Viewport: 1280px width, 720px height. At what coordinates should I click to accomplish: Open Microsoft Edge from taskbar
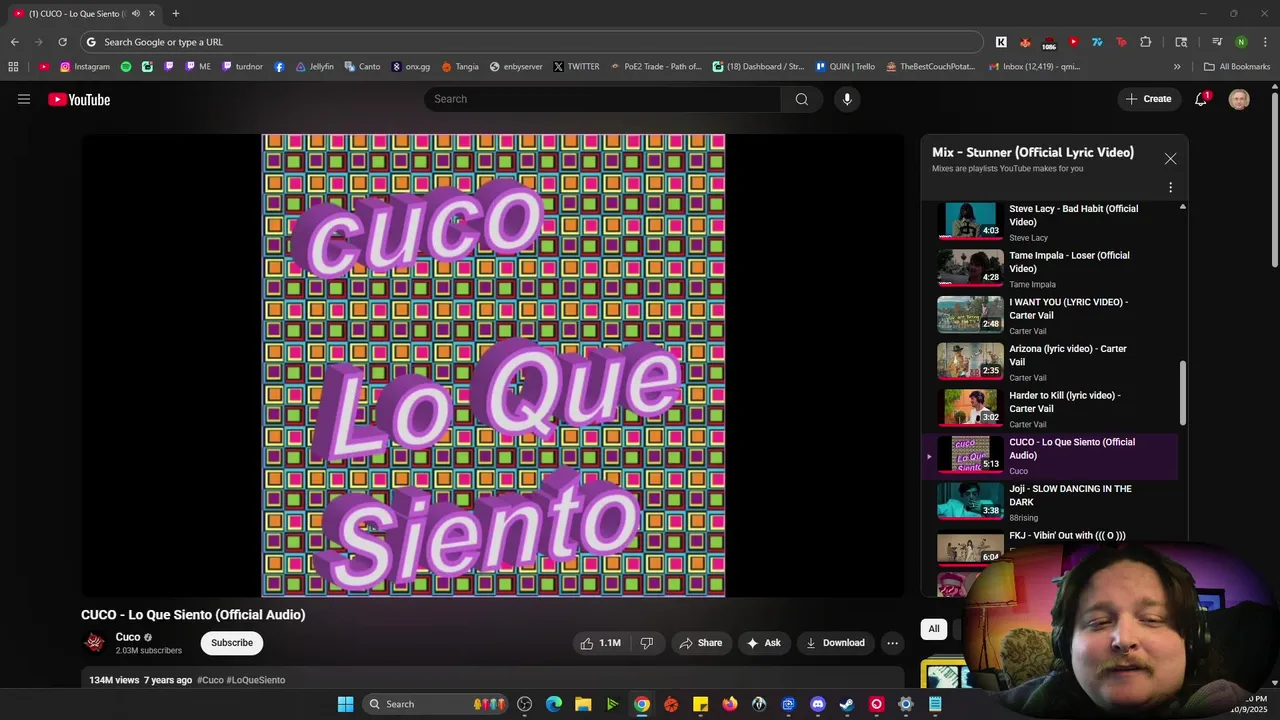click(x=554, y=704)
